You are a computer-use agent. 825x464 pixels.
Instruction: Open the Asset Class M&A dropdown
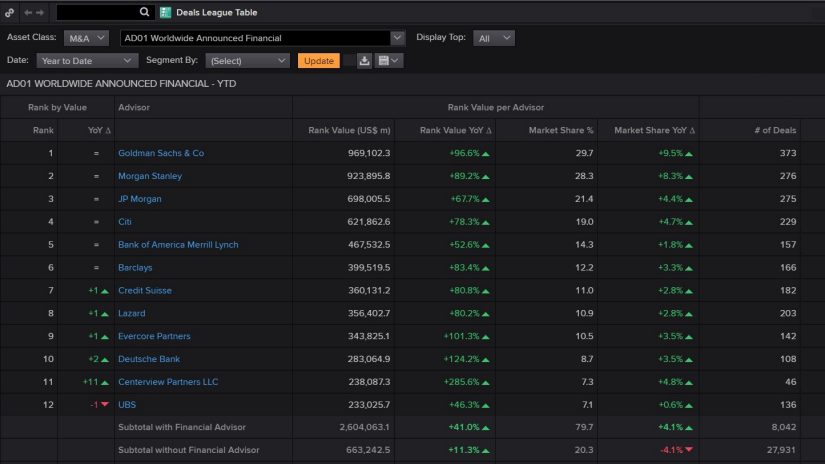click(x=86, y=38)
